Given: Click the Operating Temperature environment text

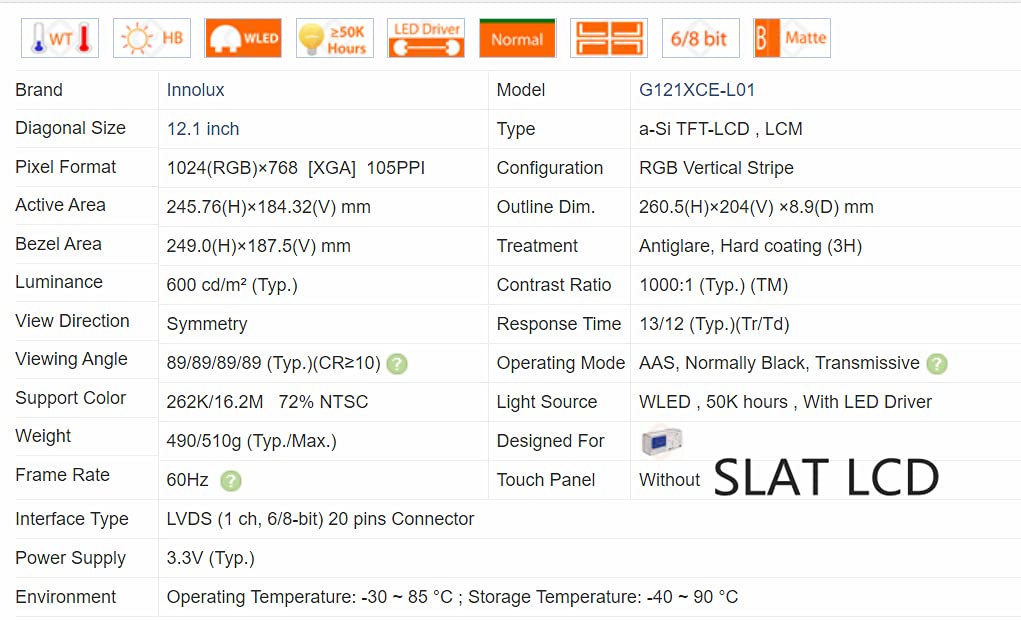Looking at the screenshot, I should pos(309,597).
